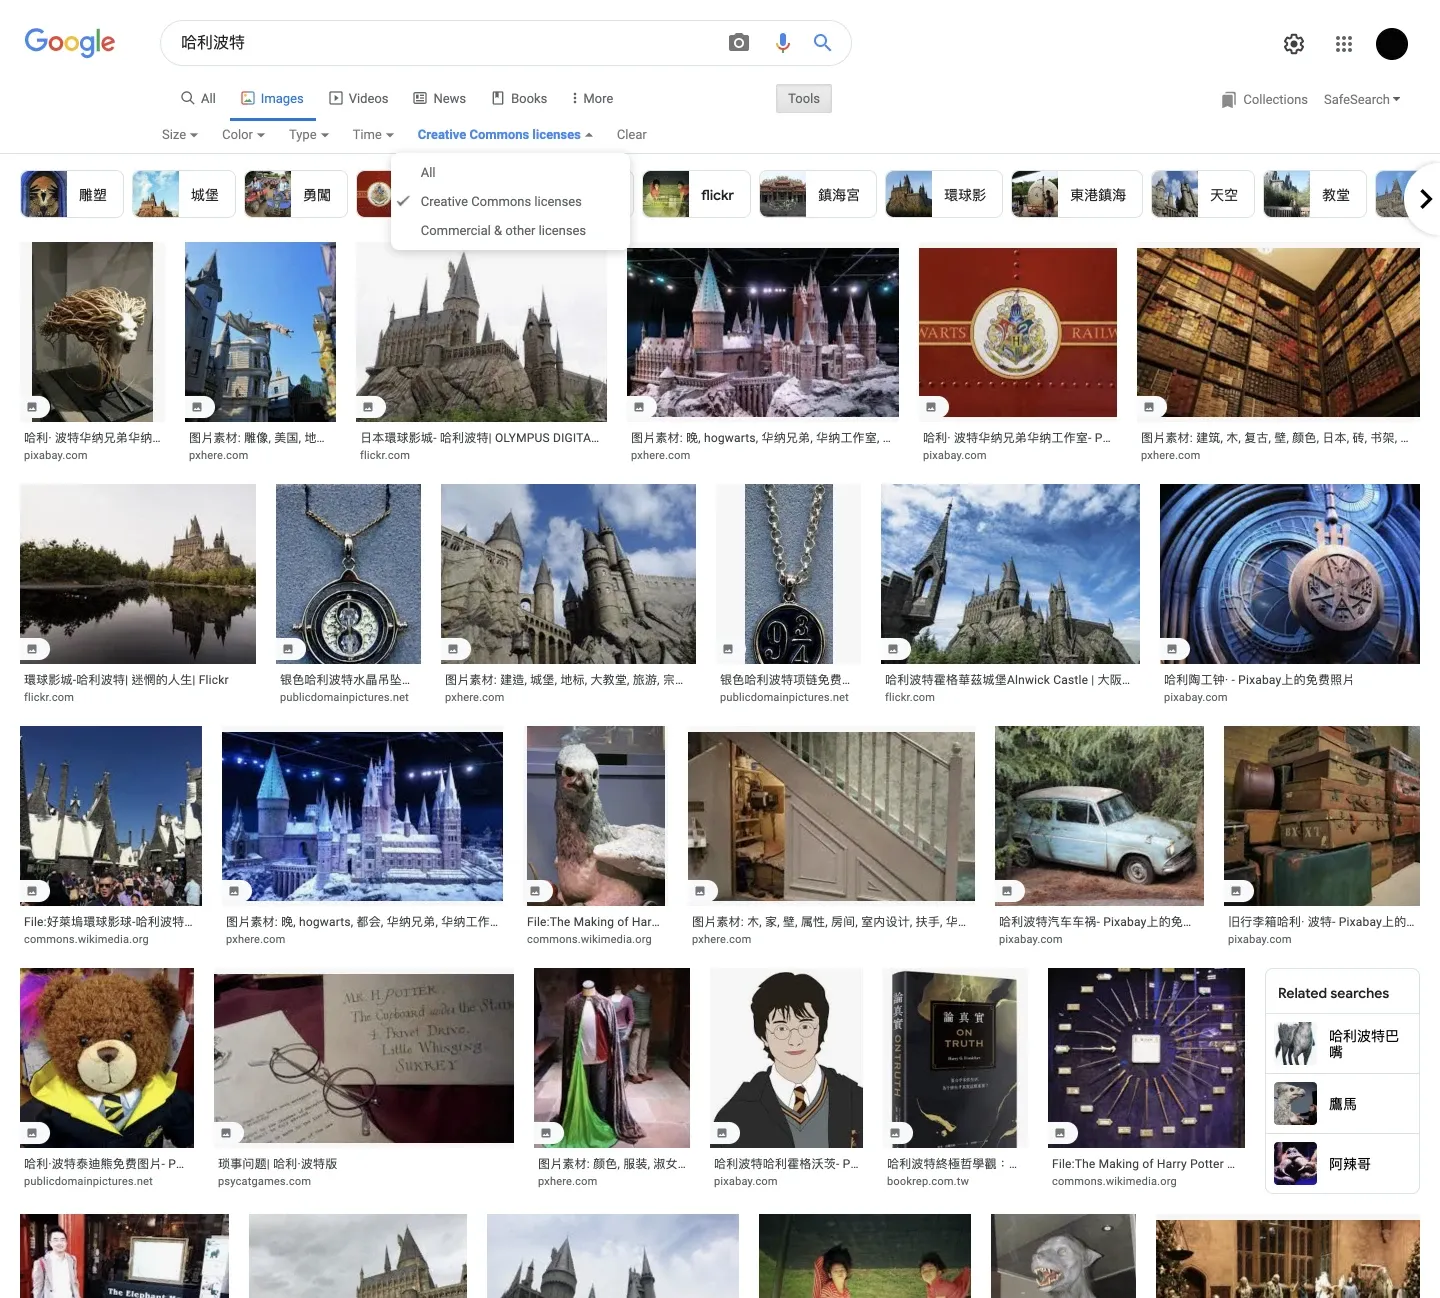The height and width of the screenshot is (1298, 1440).
Task: Open the ON TRUTH book cover image
Action: [x=955, y=1058]
